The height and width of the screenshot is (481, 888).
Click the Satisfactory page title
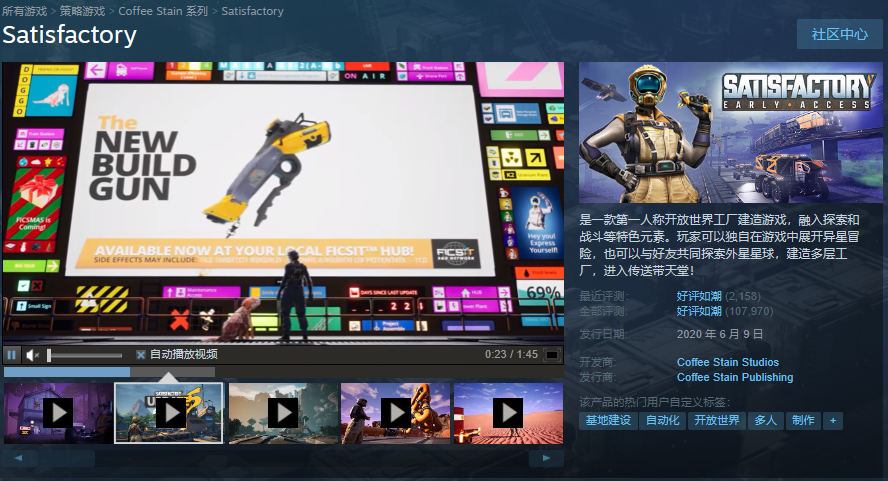pyautogui.click(x=70, y=35)
